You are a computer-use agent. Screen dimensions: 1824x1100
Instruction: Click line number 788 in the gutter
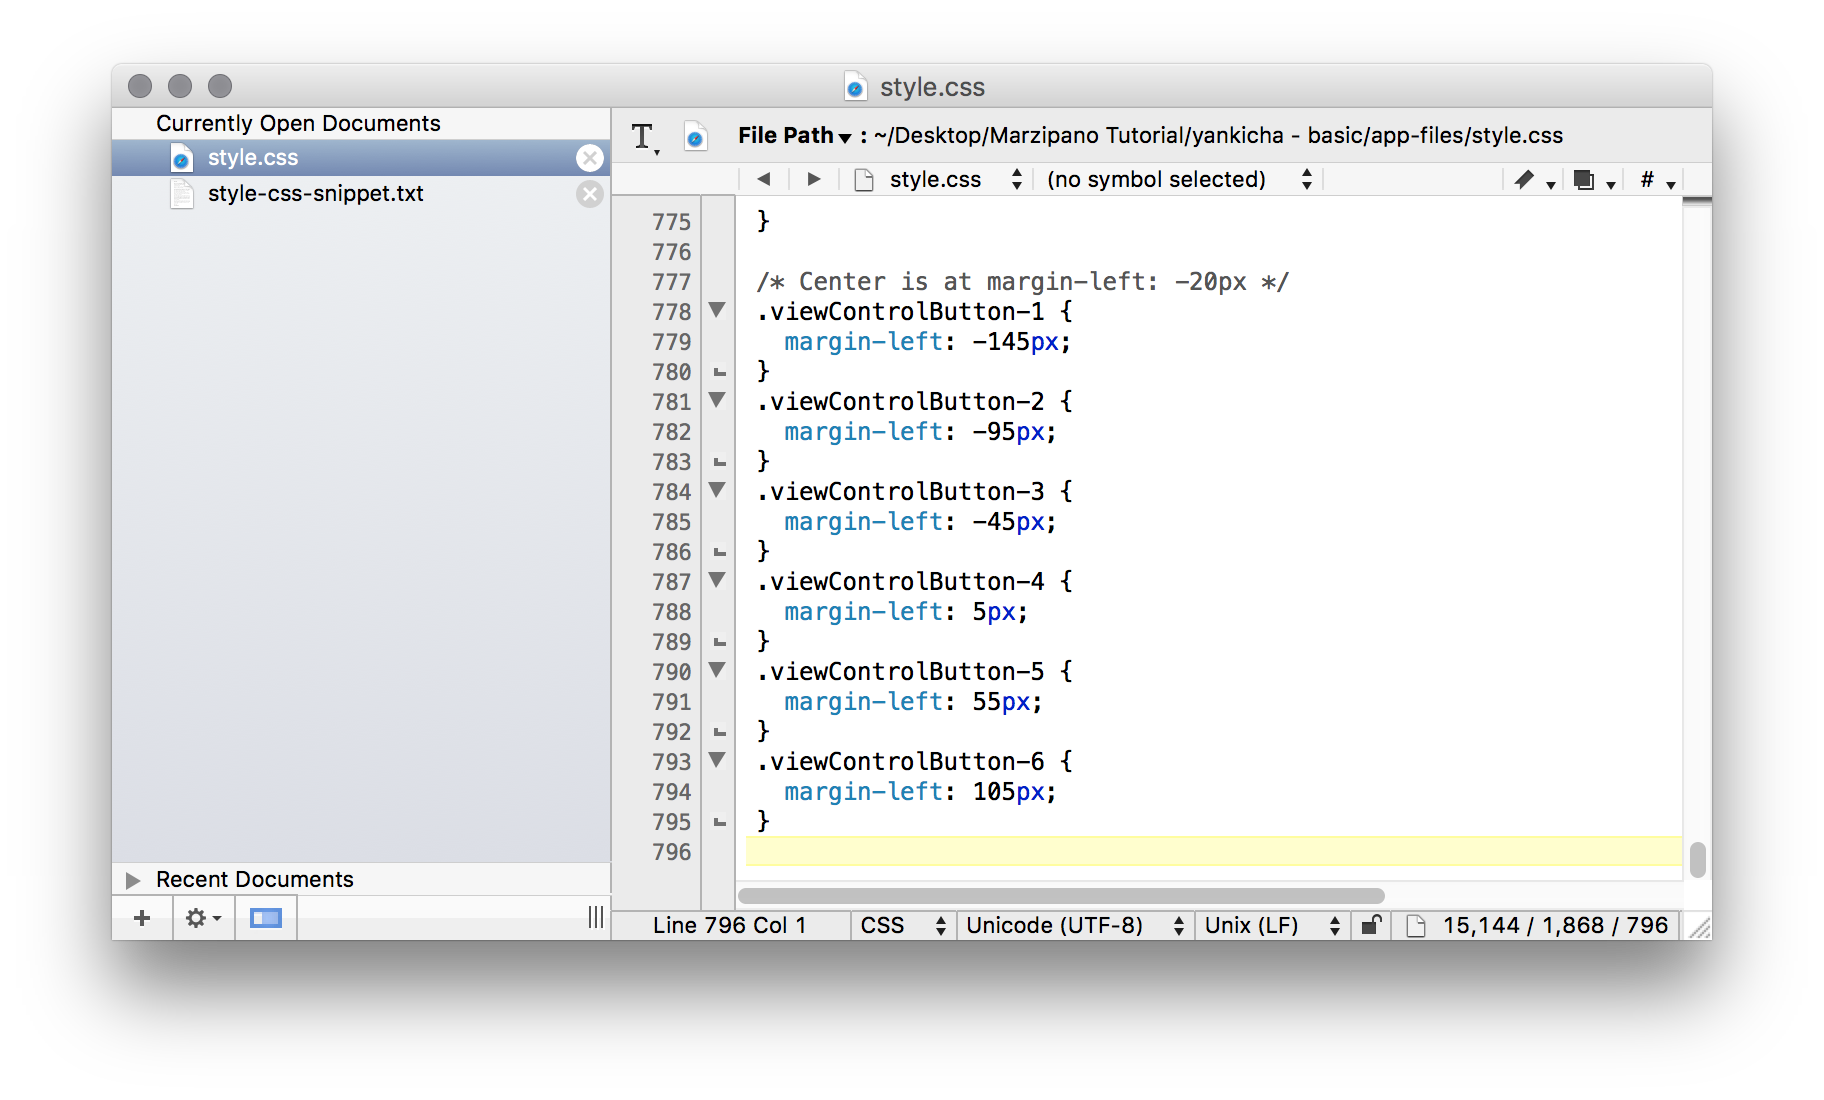click(x=671, y=612)
